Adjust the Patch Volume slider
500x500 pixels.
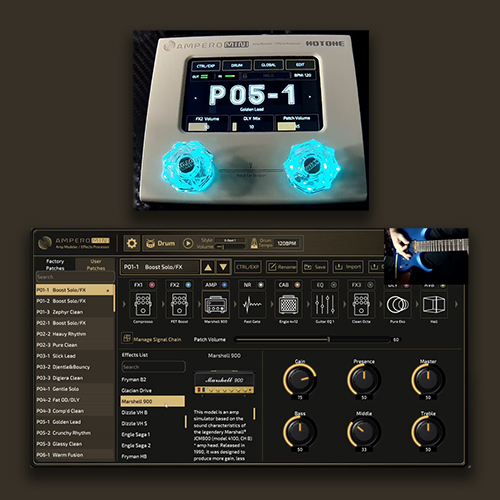point(313,339)
